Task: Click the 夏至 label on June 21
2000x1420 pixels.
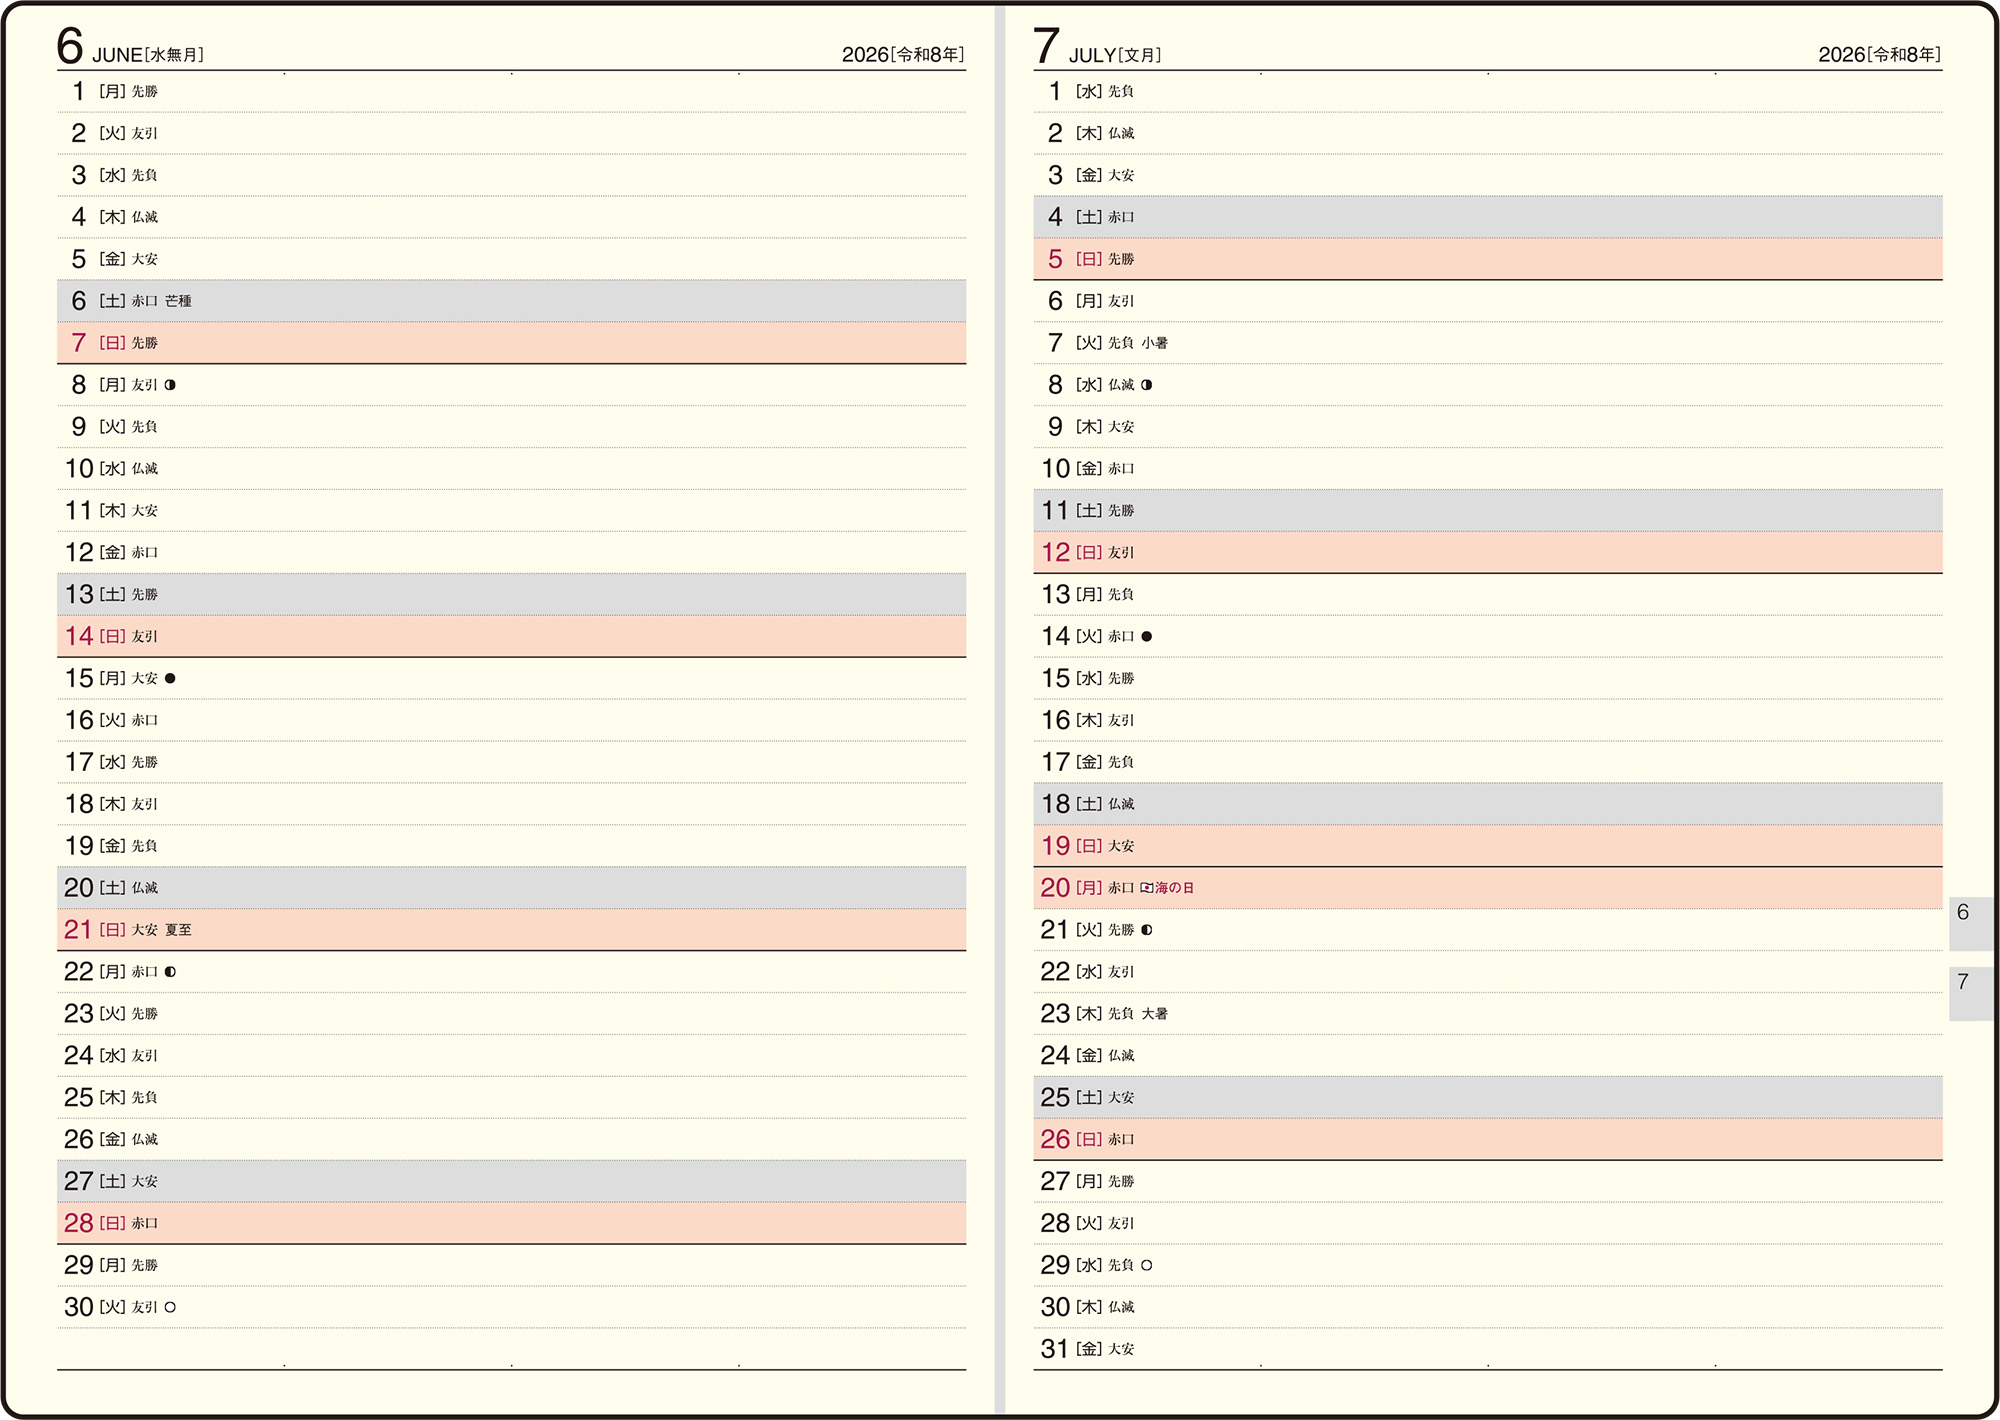Action: pyautogui.click(x=178, y=930)
